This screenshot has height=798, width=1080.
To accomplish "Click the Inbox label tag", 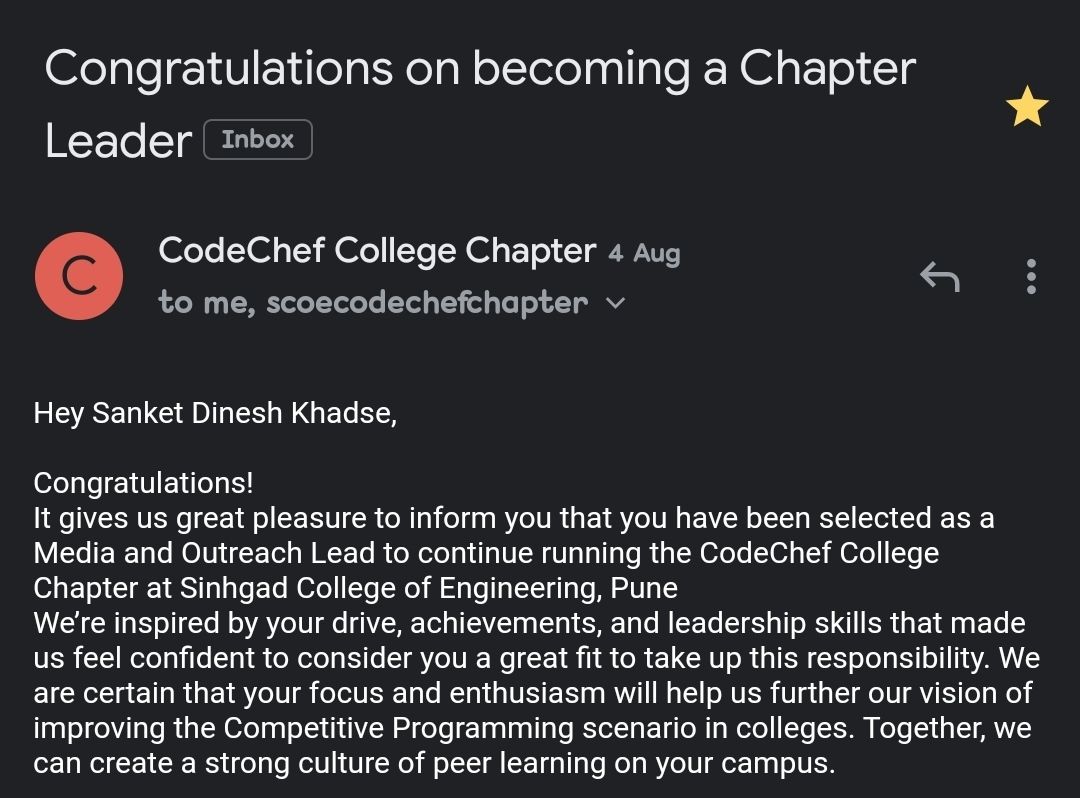I will [x=258, y=140].
